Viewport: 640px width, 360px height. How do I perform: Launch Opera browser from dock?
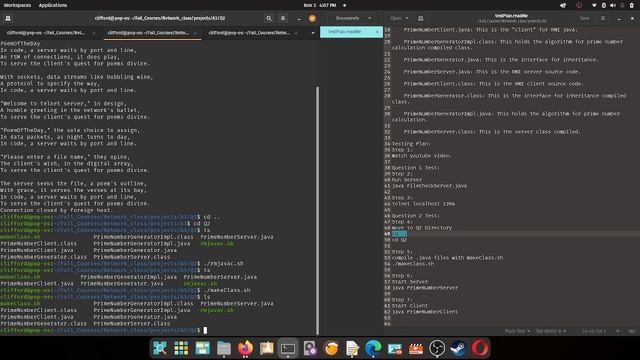coord(480,348)
